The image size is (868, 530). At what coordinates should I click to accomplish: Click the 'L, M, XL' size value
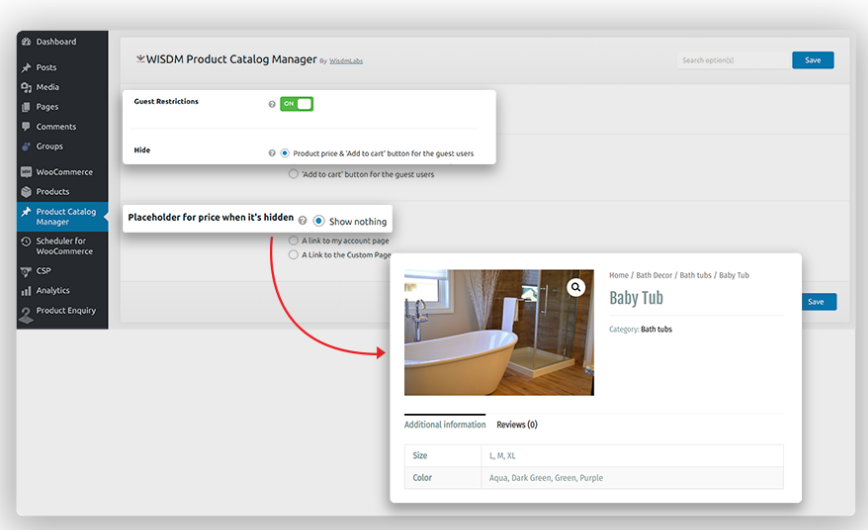coord(502,456)
